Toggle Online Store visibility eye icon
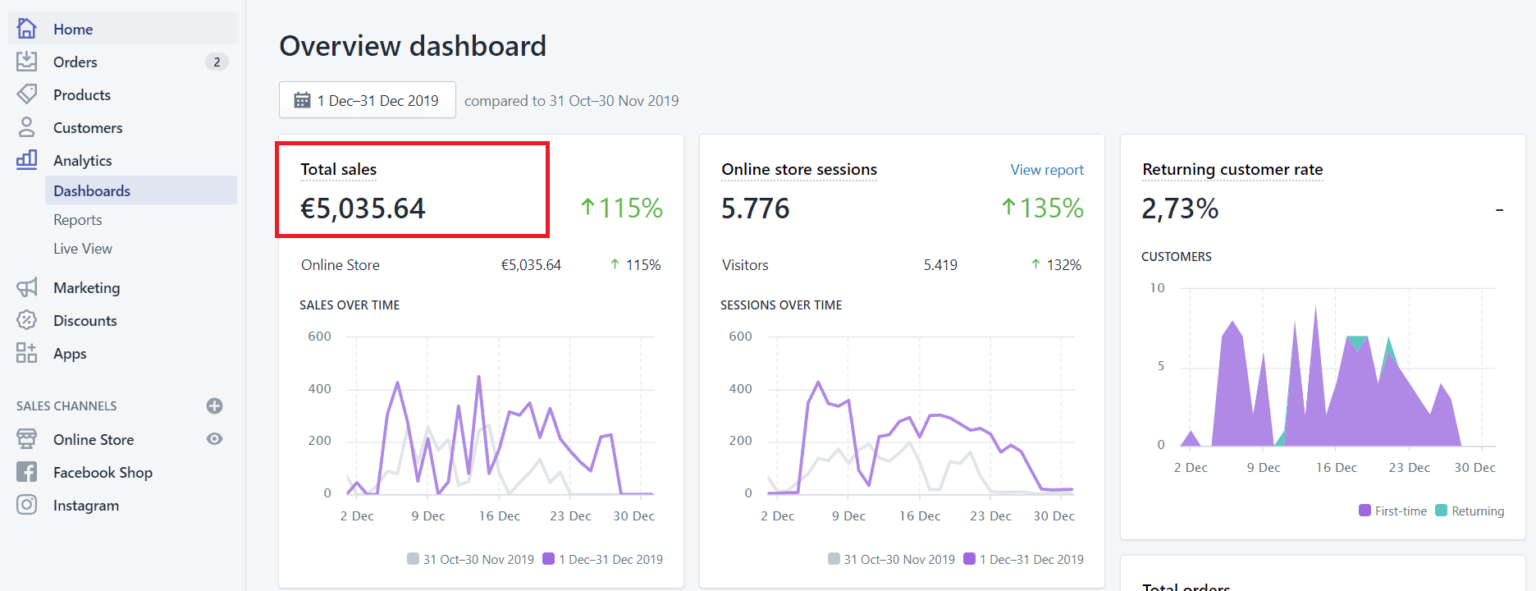Screen dimensions: 1536x591 pos(214,439)
